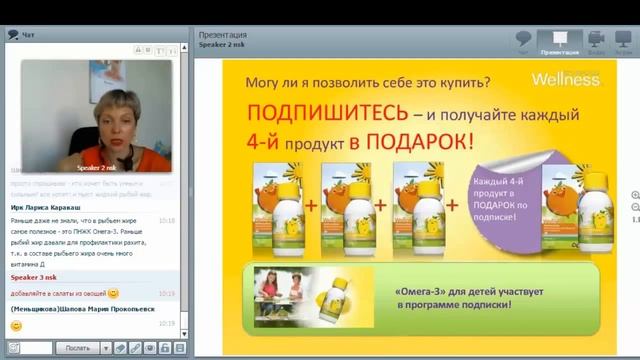Viewport: 640px width, 360px height.
Task: Click the (Меньщикова)Шапова Мария Прокопьевск name
Action: [x=82, y=309]
